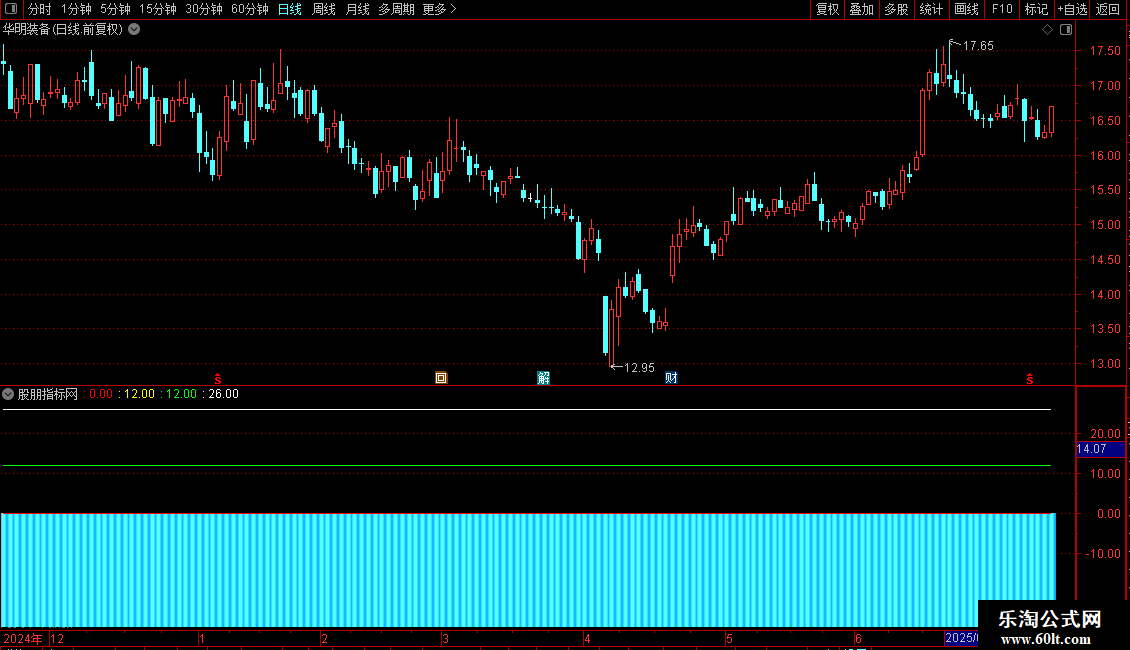The height and width of the screenshot is (650, 1130).
Task: Open F10 company info
Action: [x=1002, y=9]
